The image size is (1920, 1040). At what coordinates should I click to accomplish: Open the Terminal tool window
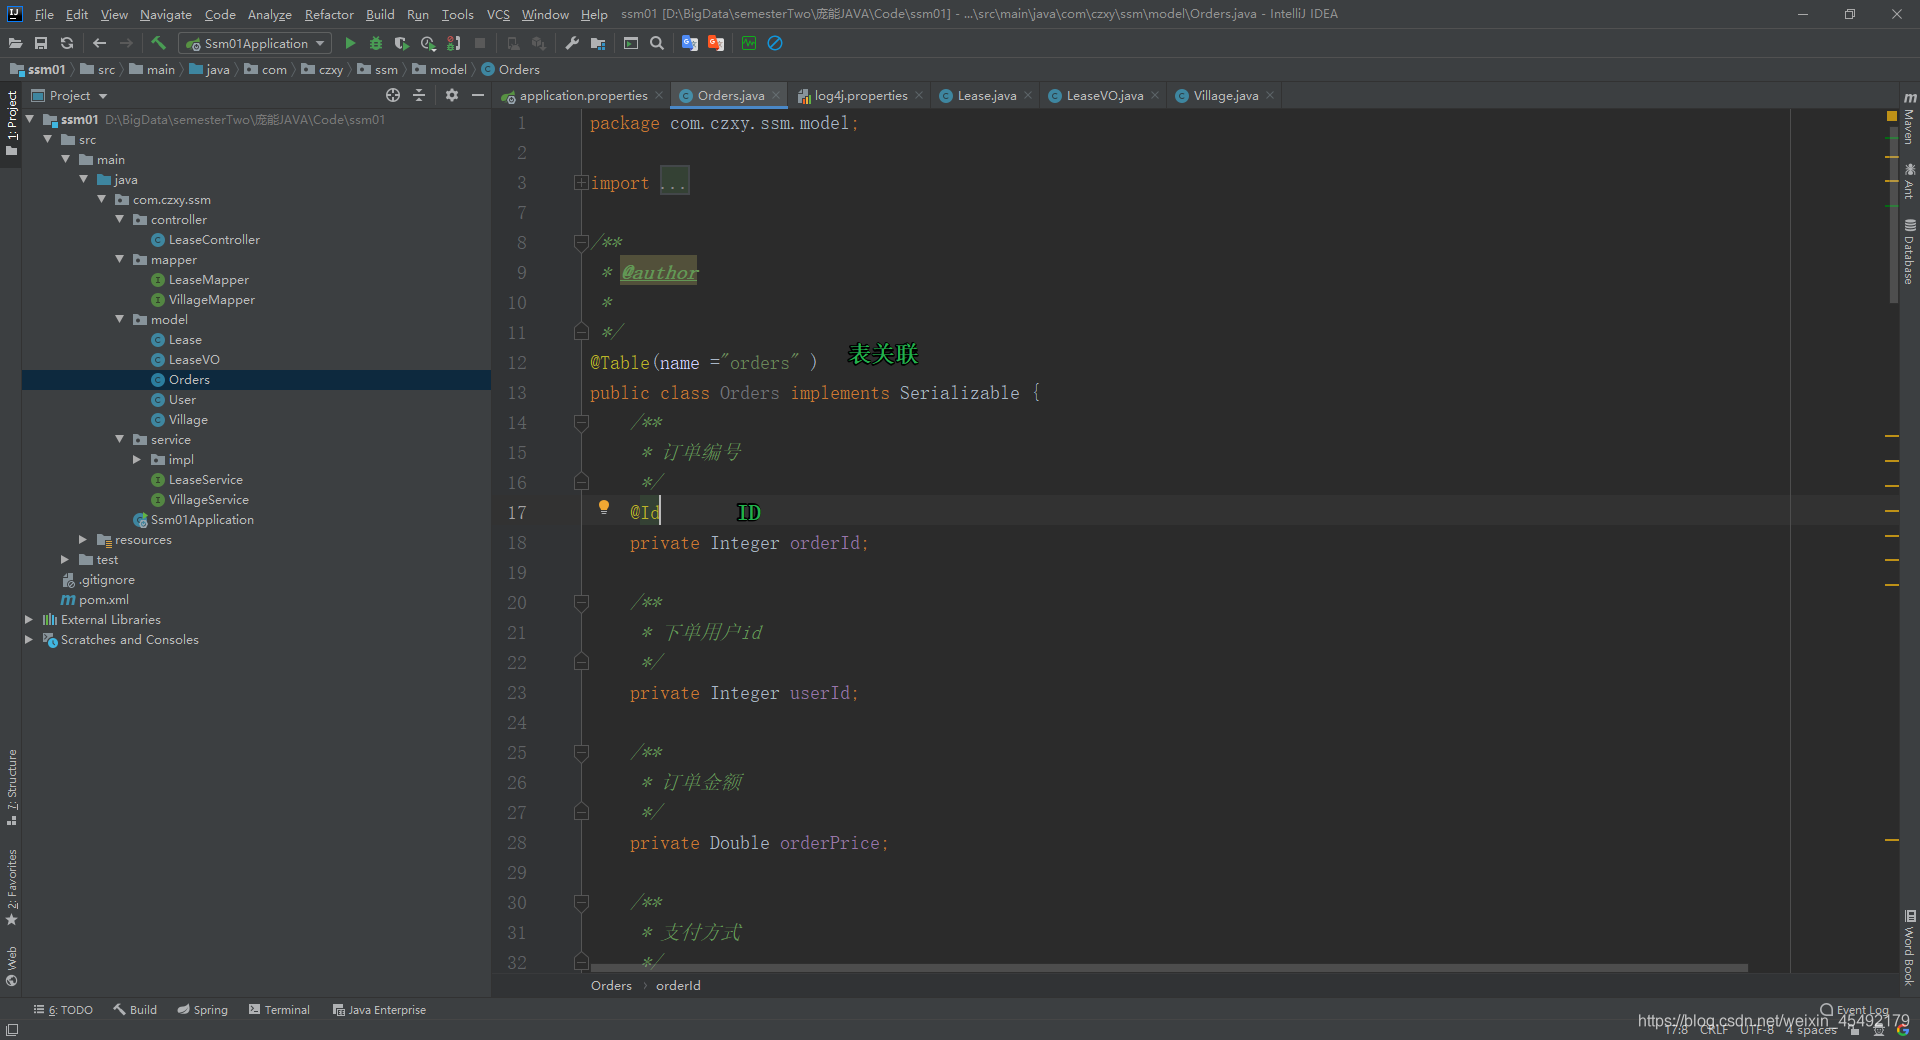pos(279,1010)
